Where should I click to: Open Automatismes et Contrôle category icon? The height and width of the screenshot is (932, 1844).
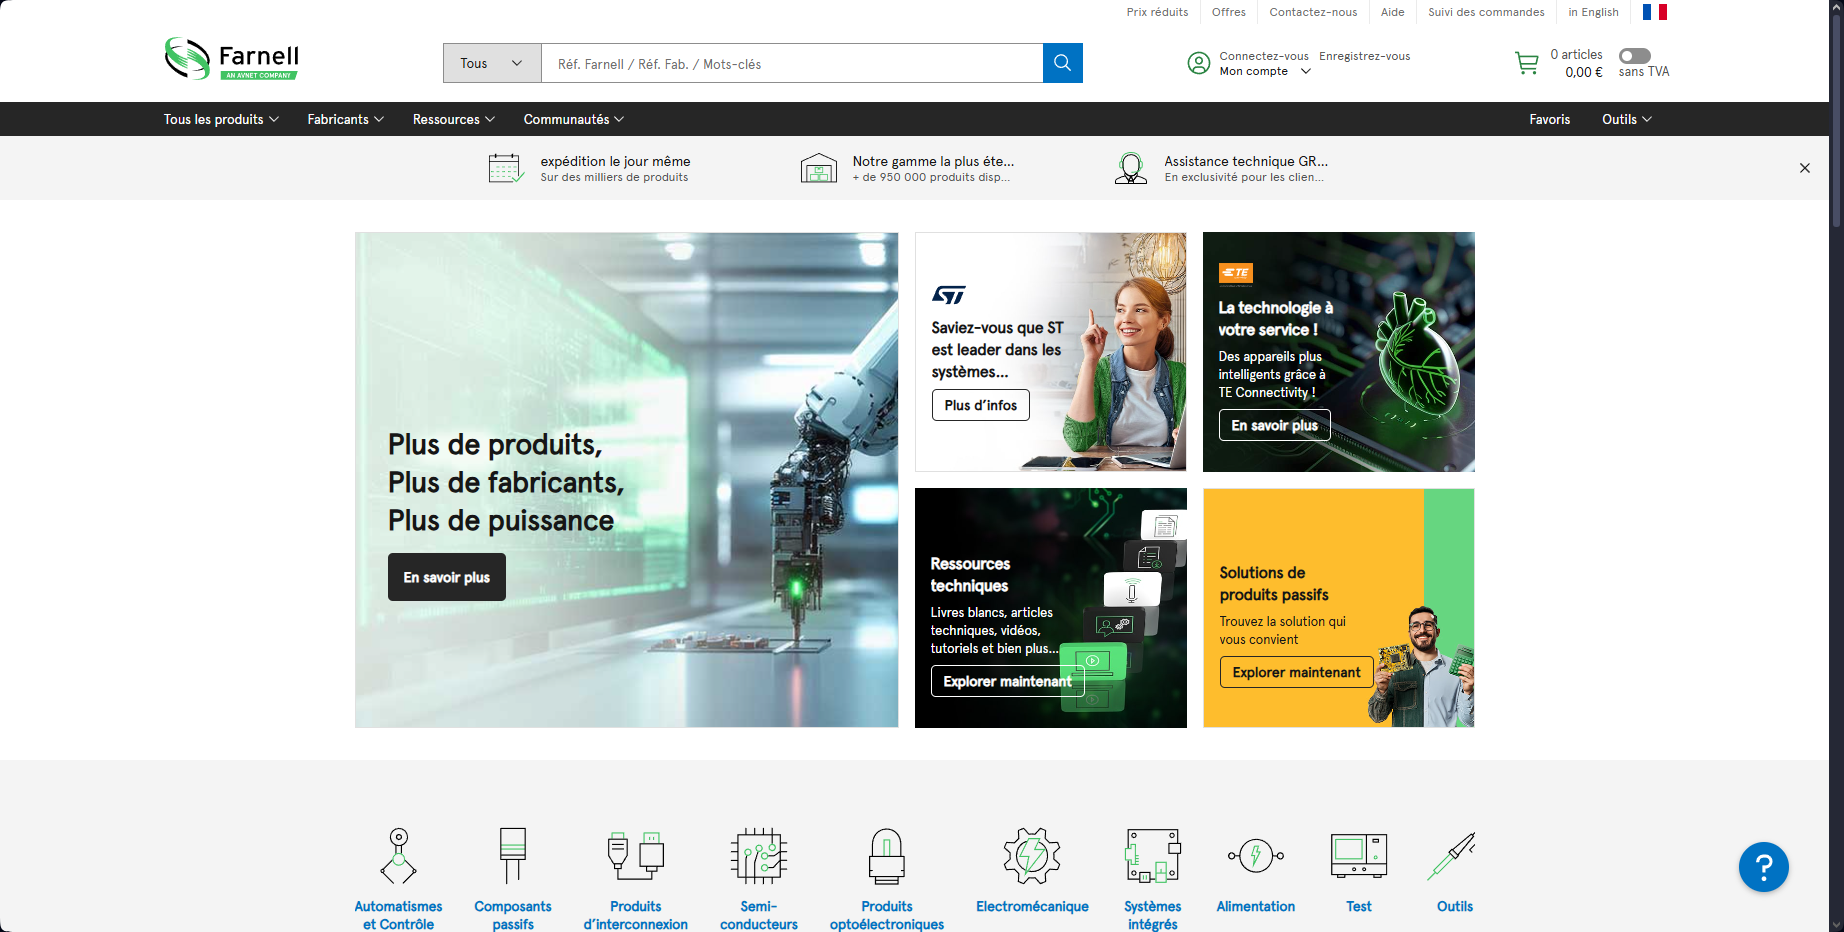pyautogui.click(x=398, y=855)
